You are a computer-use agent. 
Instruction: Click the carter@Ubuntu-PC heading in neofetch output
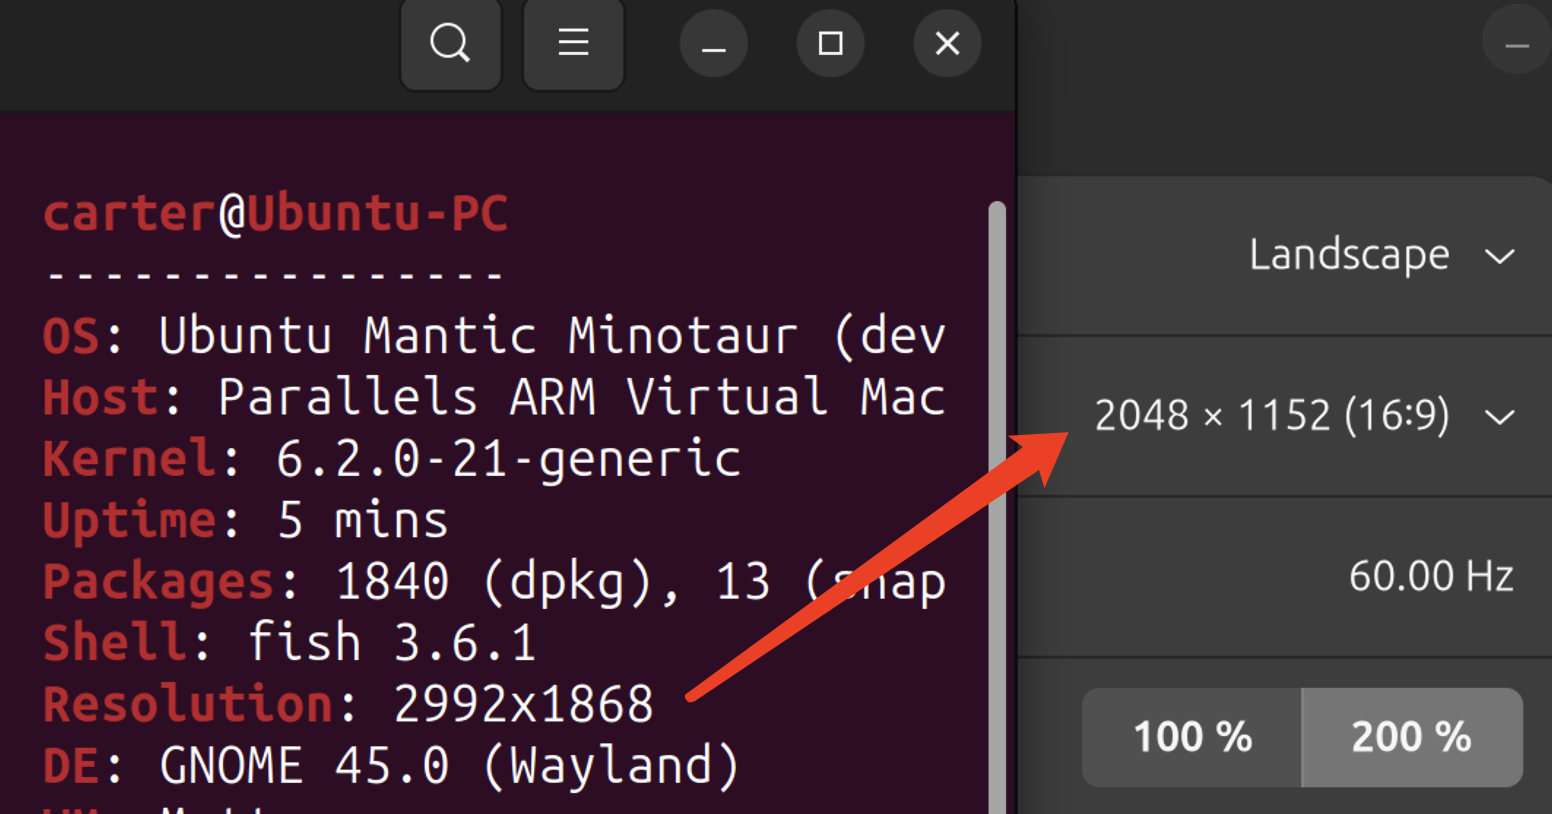tap(274, 212)
